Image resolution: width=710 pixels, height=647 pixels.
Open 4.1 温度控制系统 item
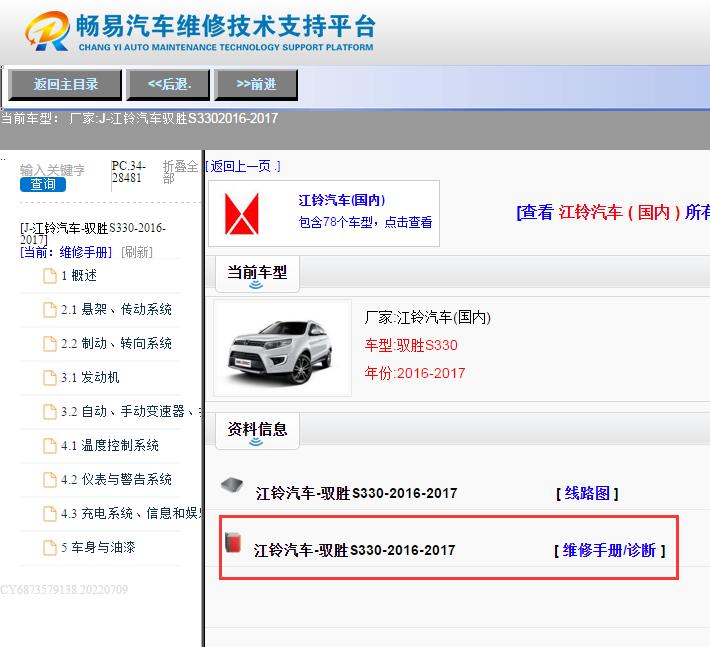(x=110, y=445)
